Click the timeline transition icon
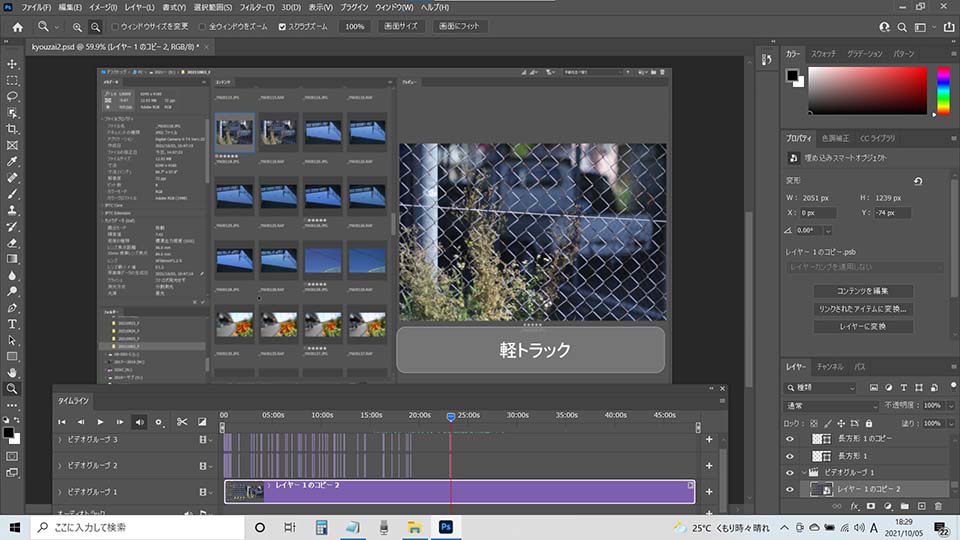960x540 pixels. coord(202,422)
